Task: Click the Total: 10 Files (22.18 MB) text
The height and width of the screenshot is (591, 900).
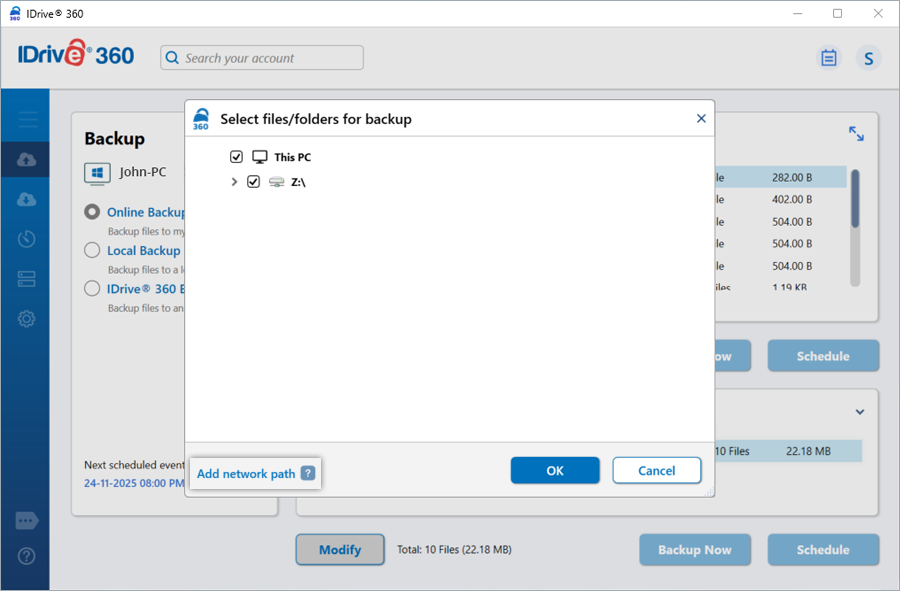Action: click(454, 550)
